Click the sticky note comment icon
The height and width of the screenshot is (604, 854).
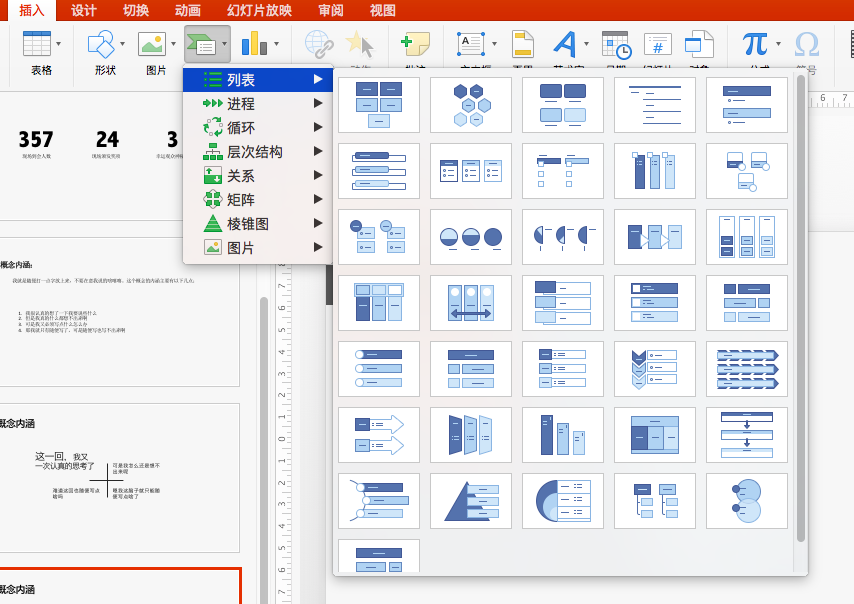tap(415, 44)
